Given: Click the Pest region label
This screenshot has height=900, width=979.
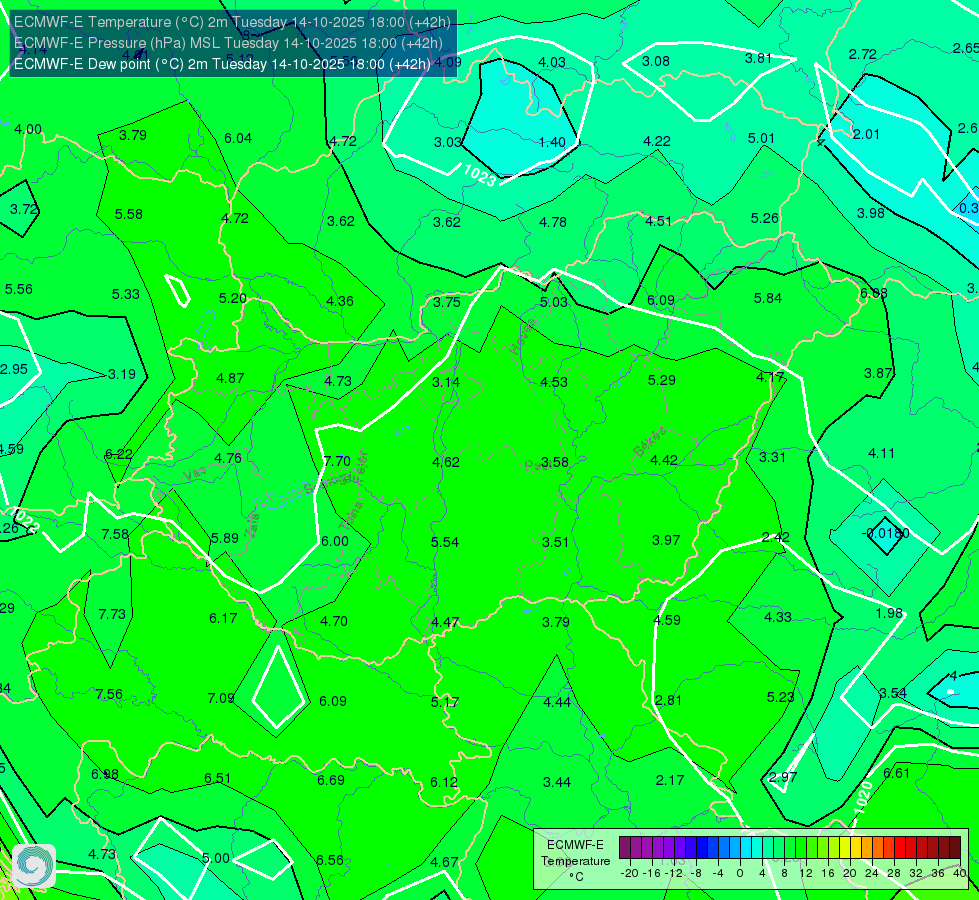Looking at the screenshot, I should 536,465.
